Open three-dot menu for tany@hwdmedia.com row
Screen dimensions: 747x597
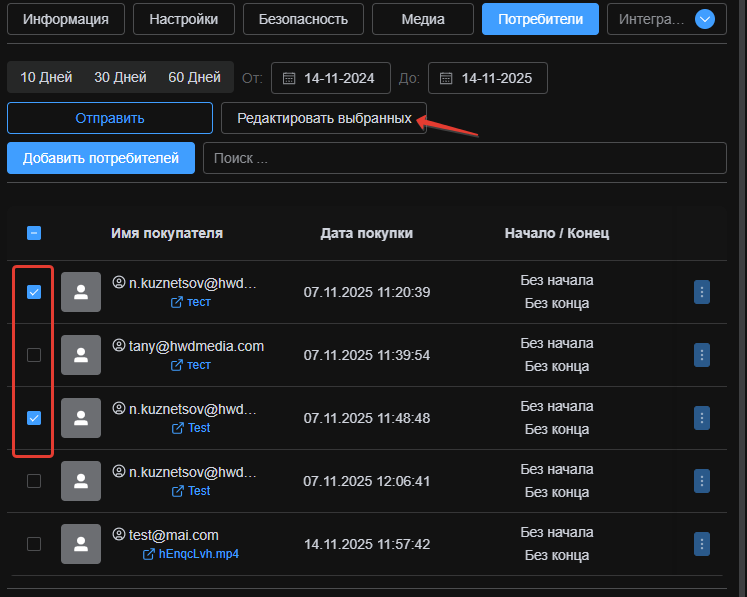(702, 355)
